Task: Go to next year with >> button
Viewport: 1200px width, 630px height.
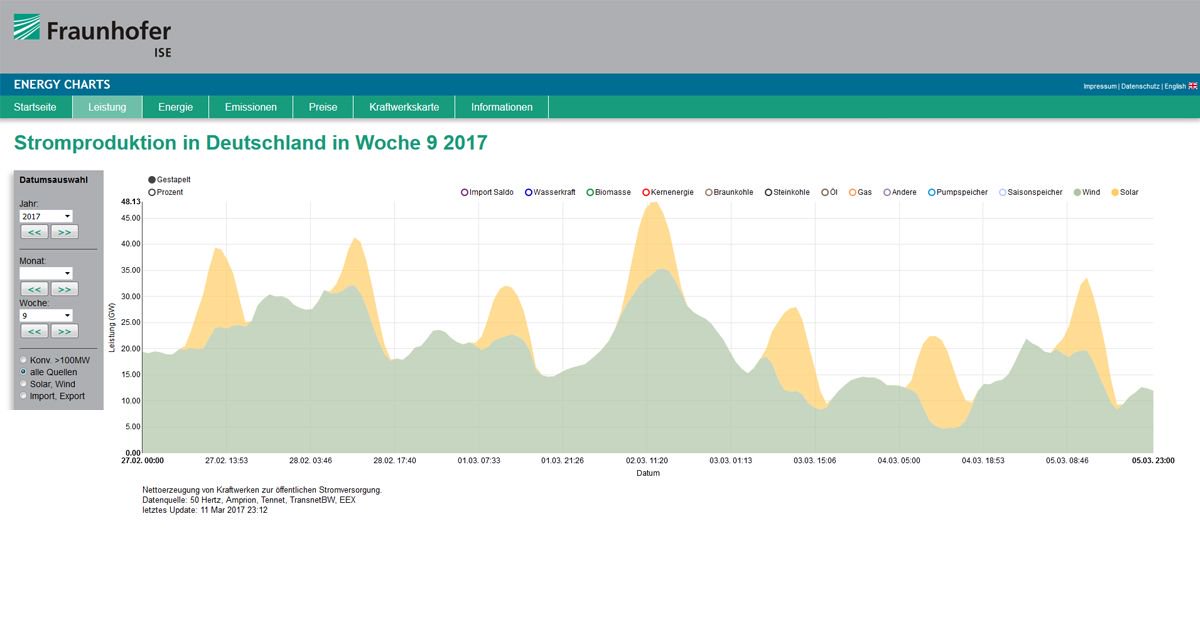Action: pos(64,232)
